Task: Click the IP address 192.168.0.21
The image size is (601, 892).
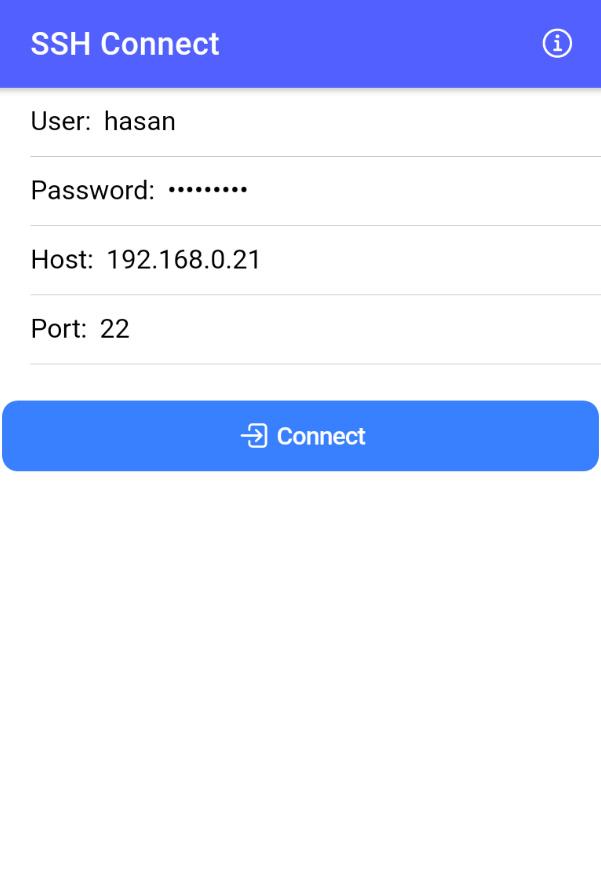Action: pyautogui.click(x=183, y=259)
